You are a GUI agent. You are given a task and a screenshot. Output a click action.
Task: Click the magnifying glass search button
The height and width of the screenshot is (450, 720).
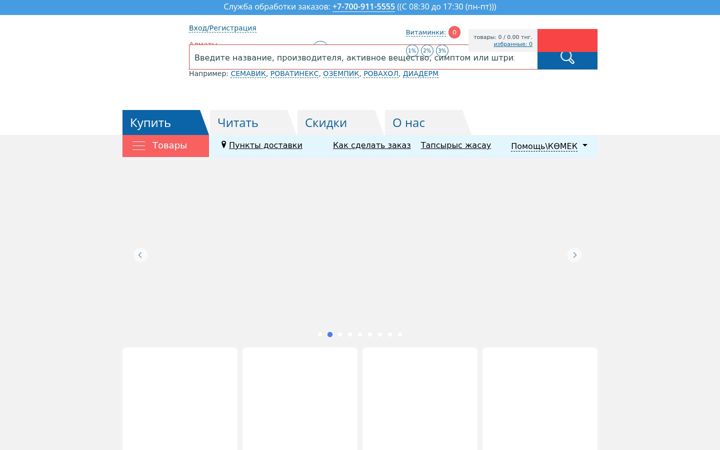pyautogui.click(x=567, y=60)
